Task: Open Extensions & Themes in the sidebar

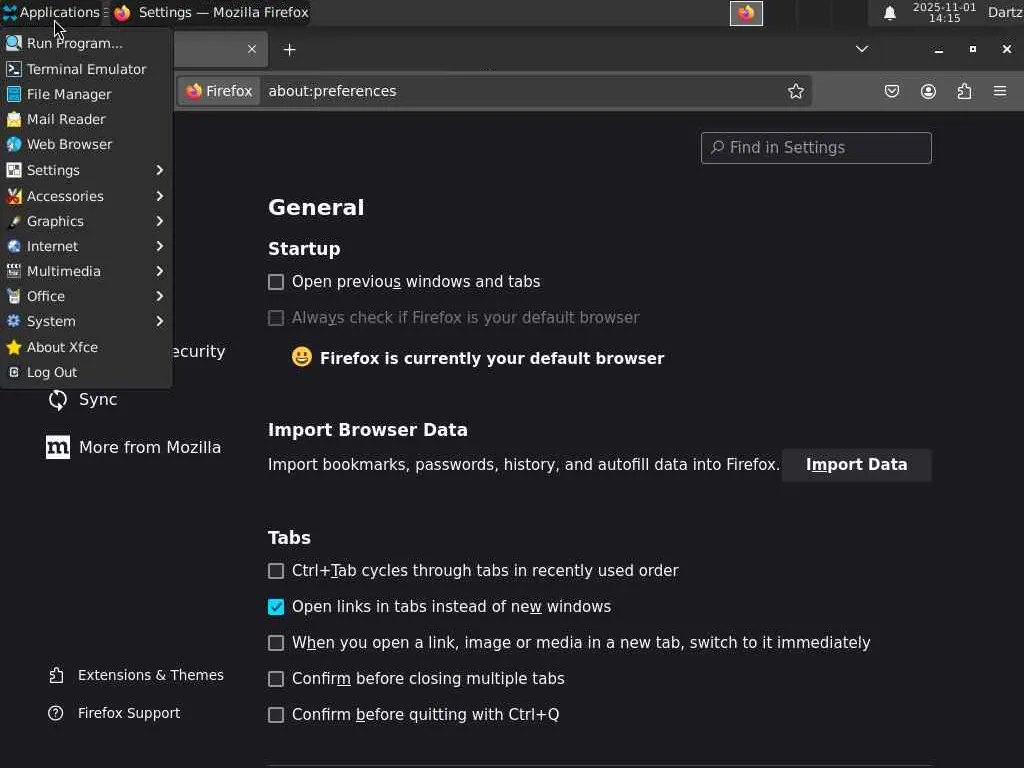Action: tap(150, 675)
